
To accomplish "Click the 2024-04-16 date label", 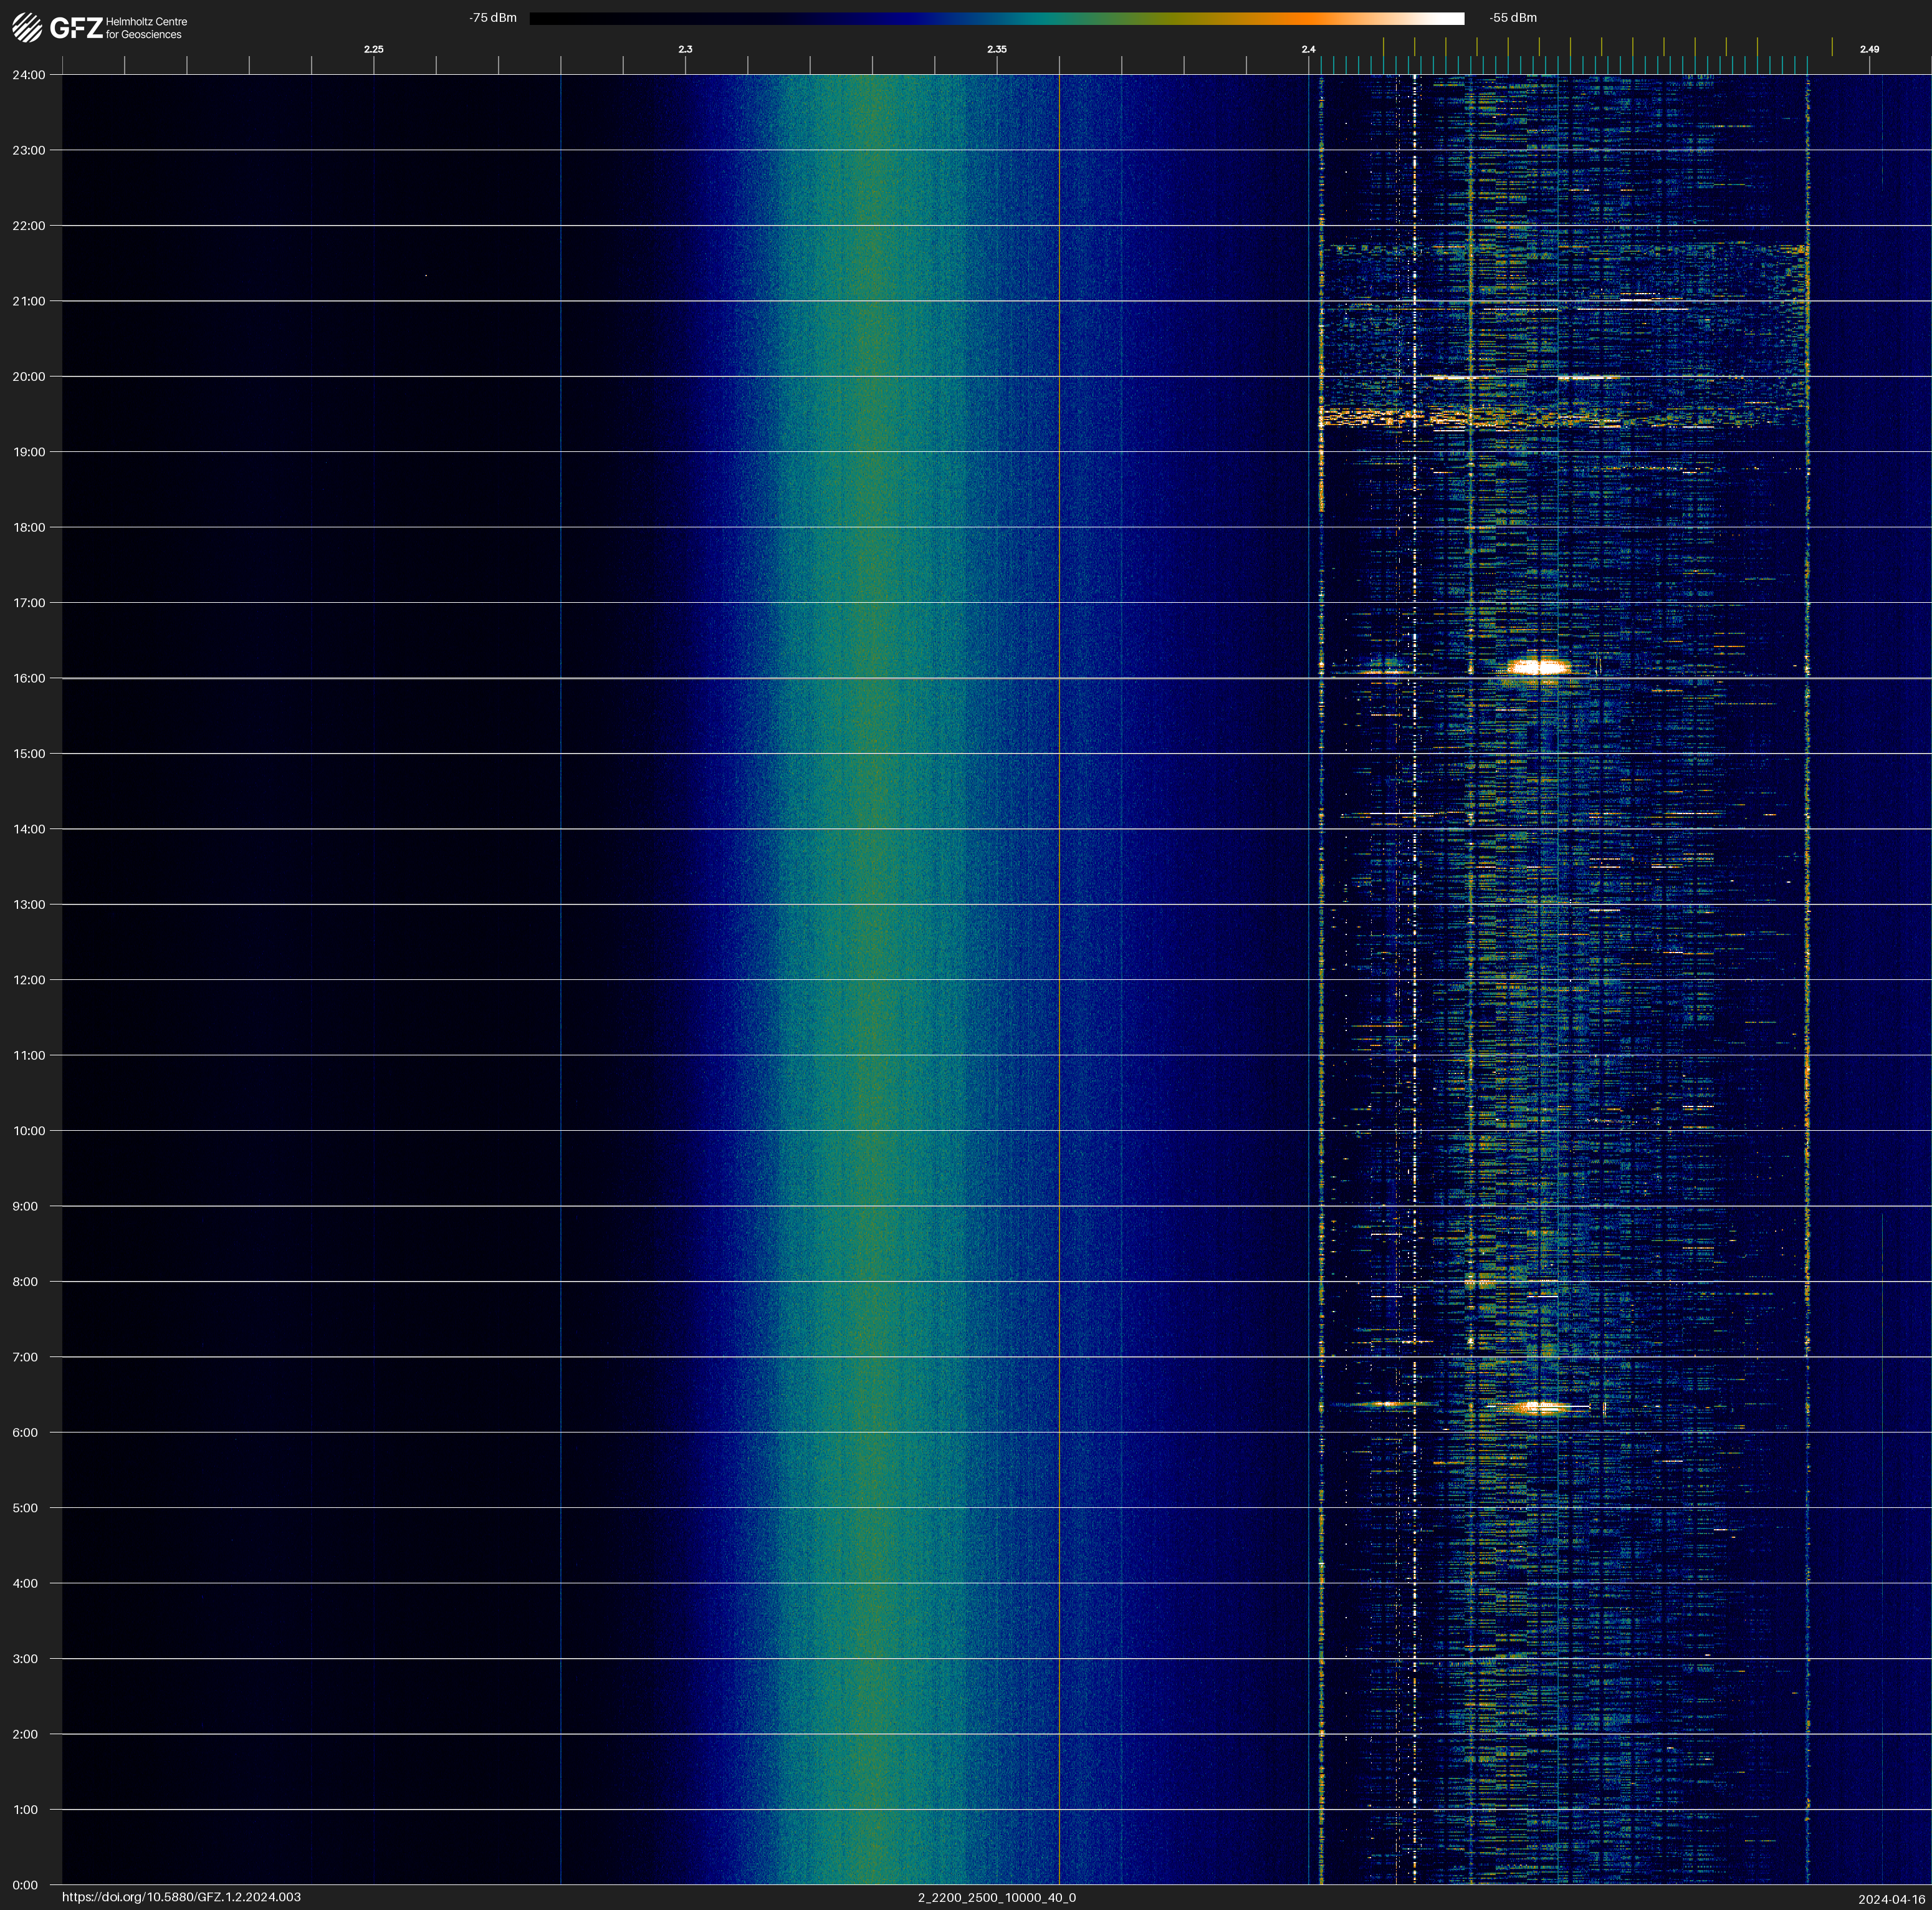I will 1891,1899.
